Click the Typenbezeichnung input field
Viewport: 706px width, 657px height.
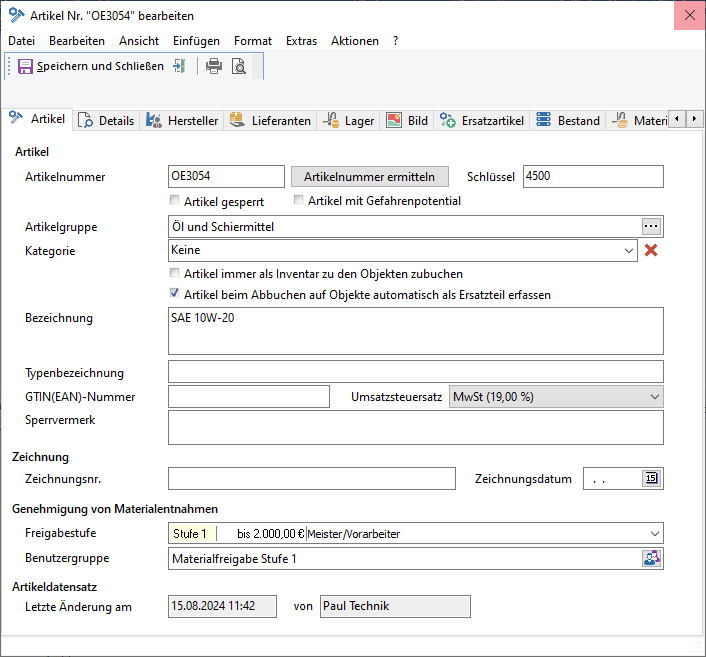click(416, 372)
